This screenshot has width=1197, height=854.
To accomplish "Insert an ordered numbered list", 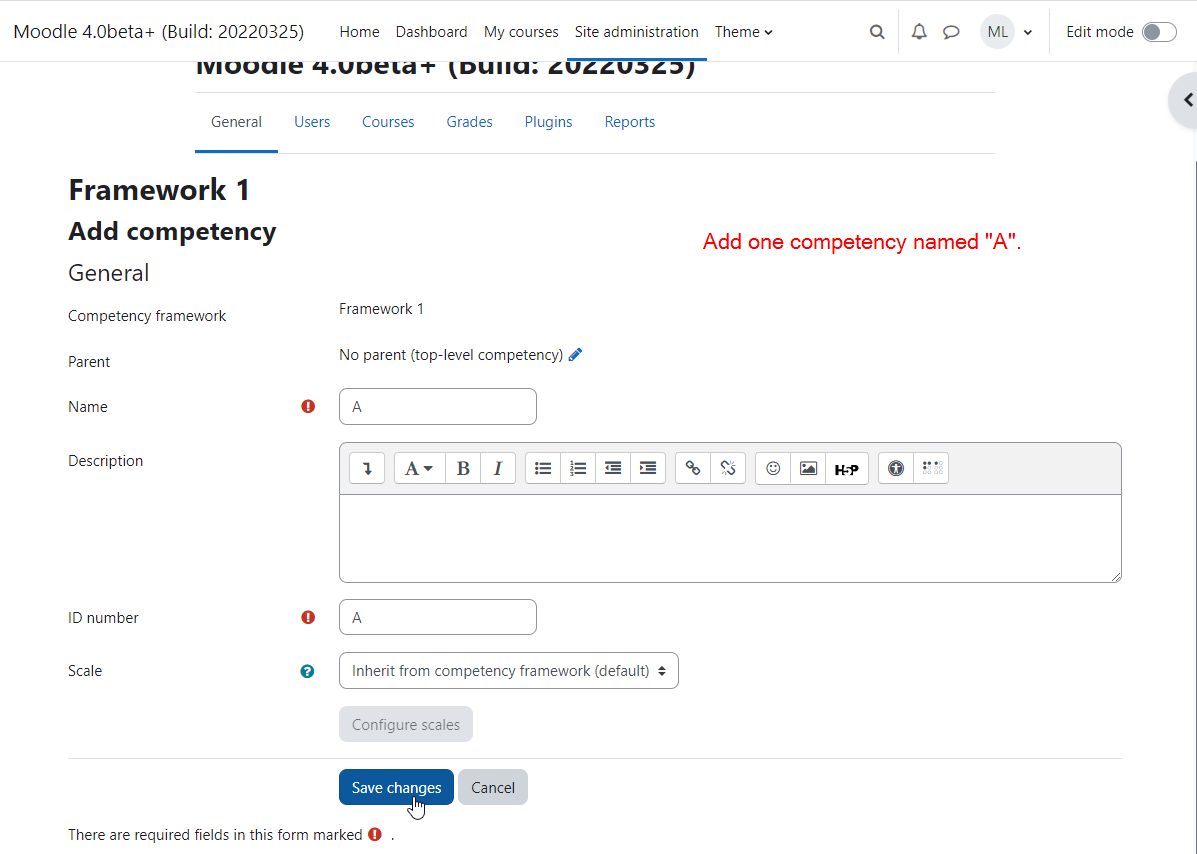I will tap(578, 469).
